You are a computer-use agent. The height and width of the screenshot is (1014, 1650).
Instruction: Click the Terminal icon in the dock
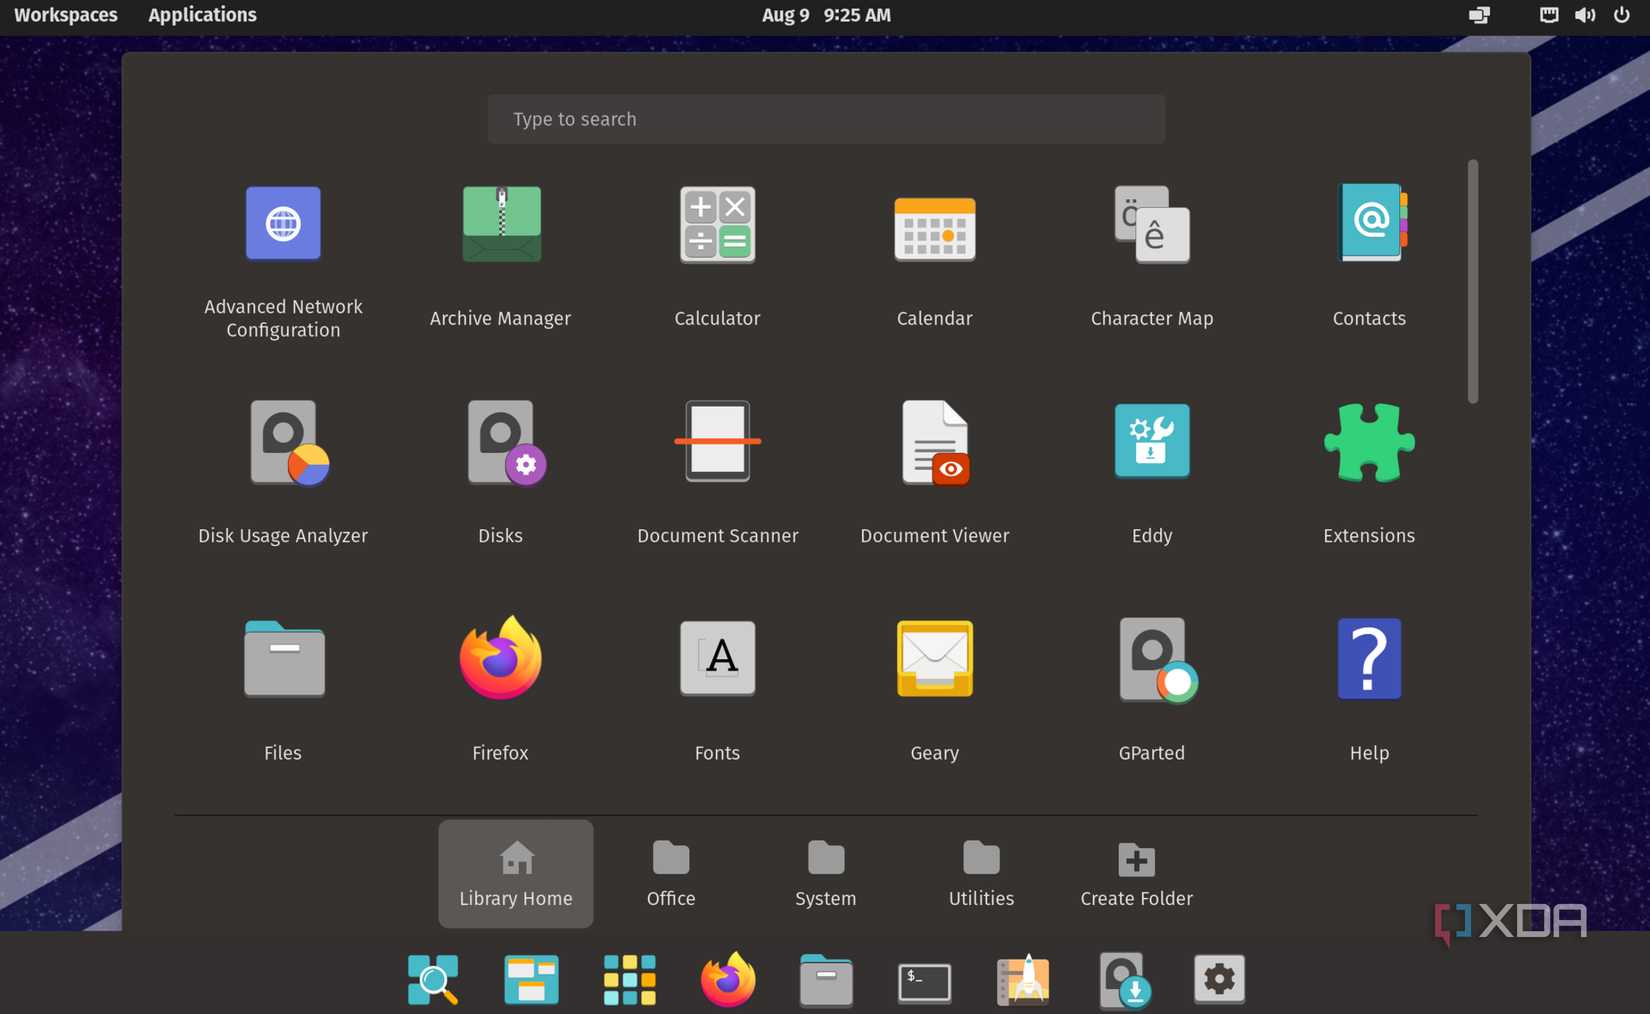924,980
